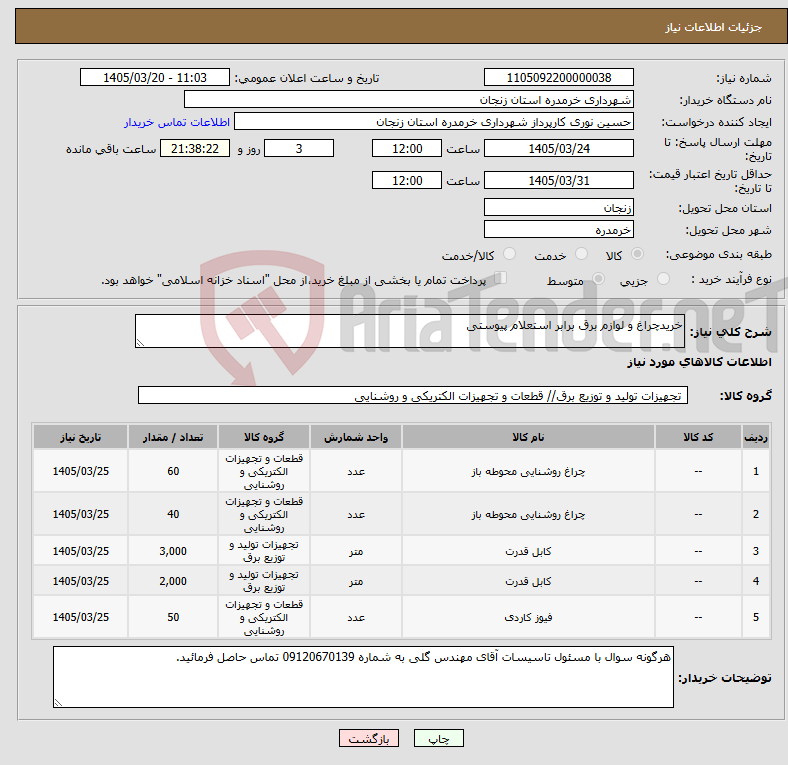Image resolution: width=788 pixels, height=765 pixels.
Task: Click the unit cell متر in row 3
Action: click(x=356, y=551)
